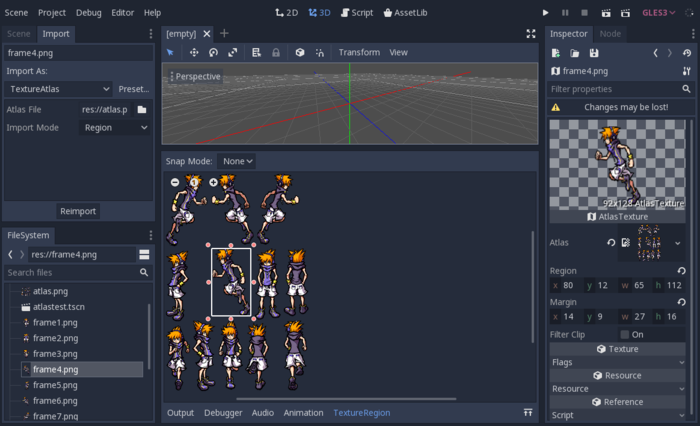Lock the selected object

[x=276, y=52]
